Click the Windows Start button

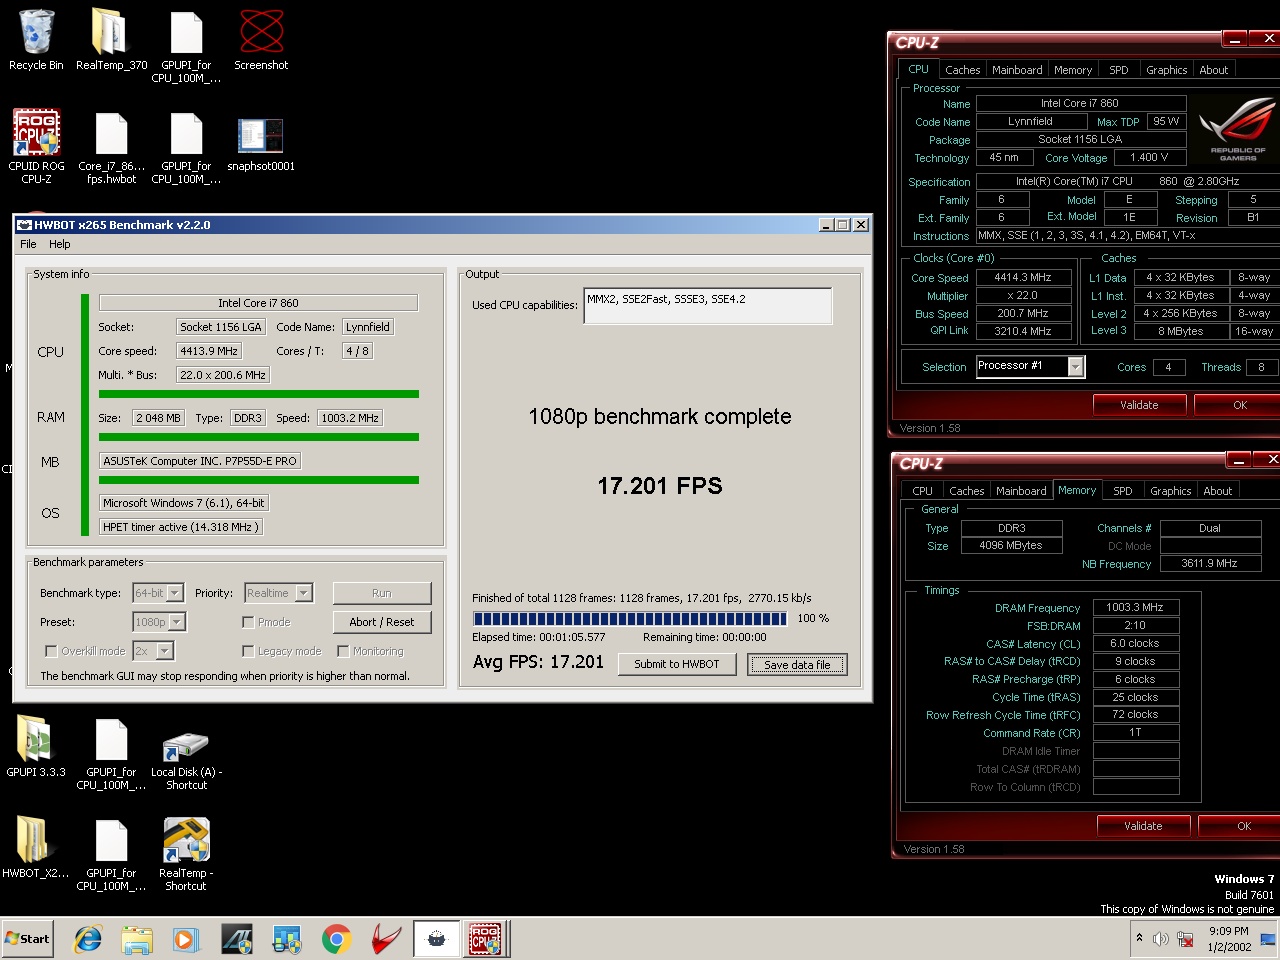28,939
